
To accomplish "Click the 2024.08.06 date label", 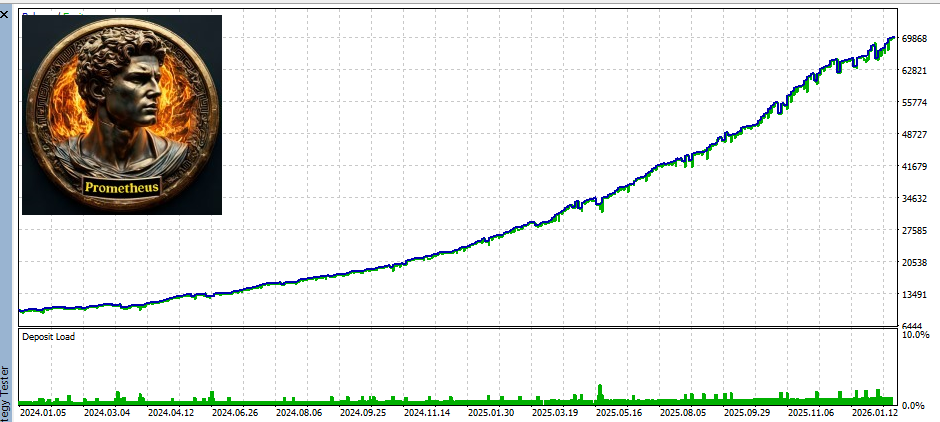I will pos(299,412).
